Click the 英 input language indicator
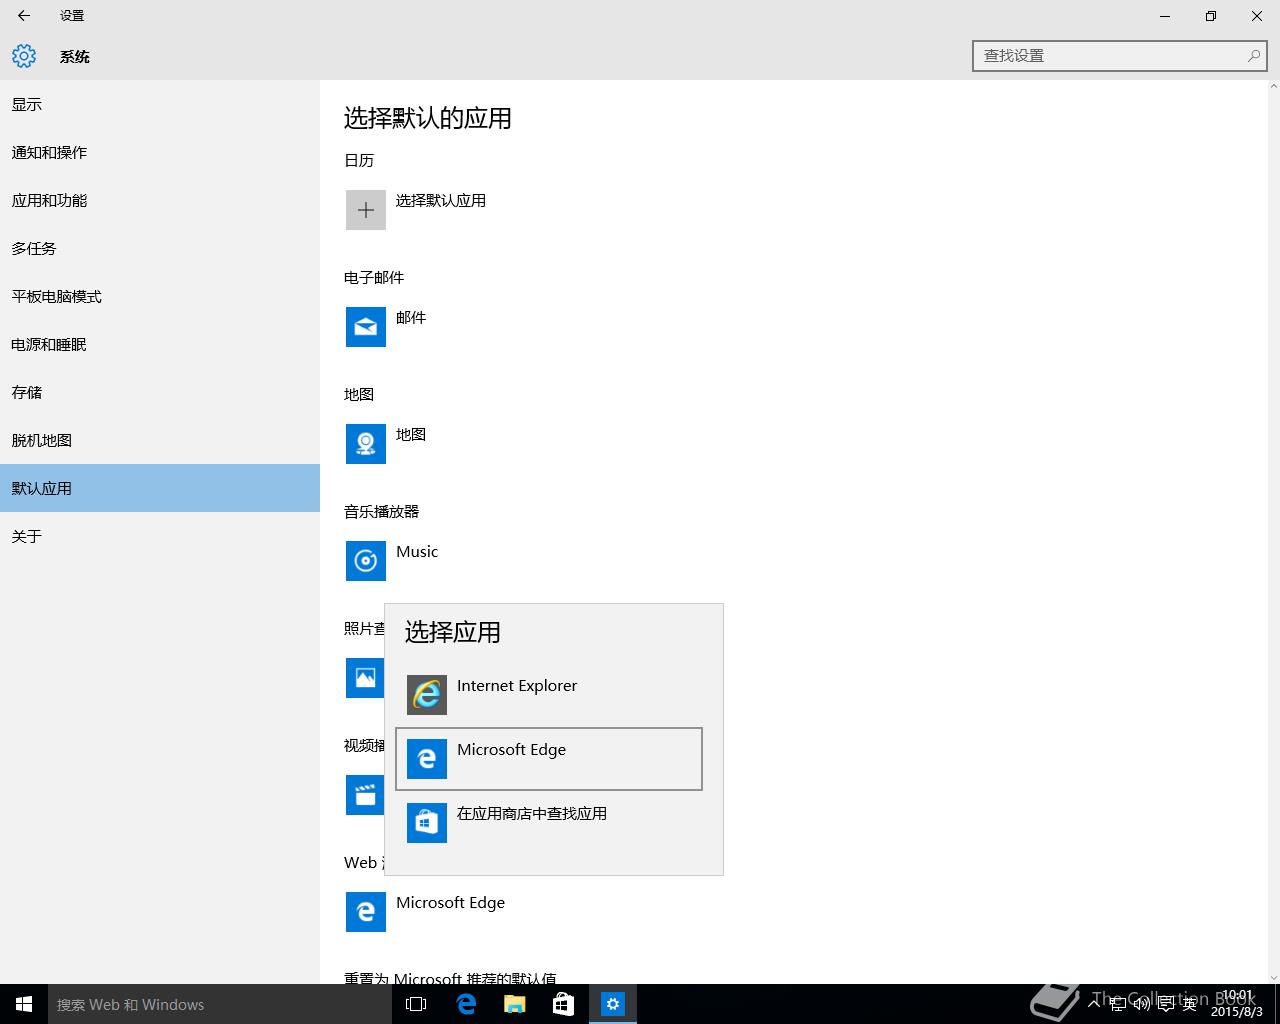The height and width of the screenshot is (1024, 1280). [1189, 1004]
